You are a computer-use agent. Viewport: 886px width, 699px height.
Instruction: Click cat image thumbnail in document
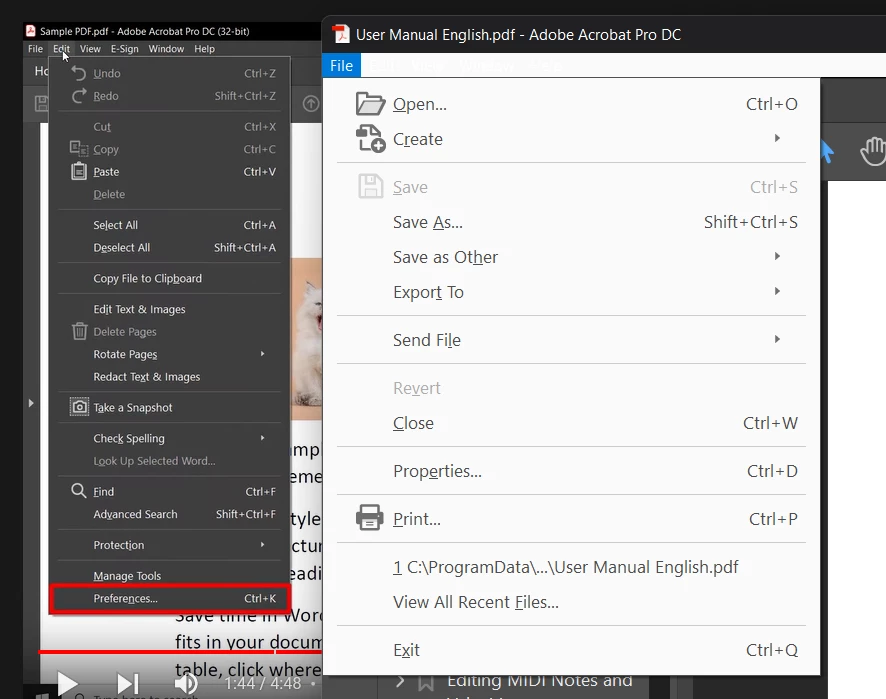pos(306,339)
